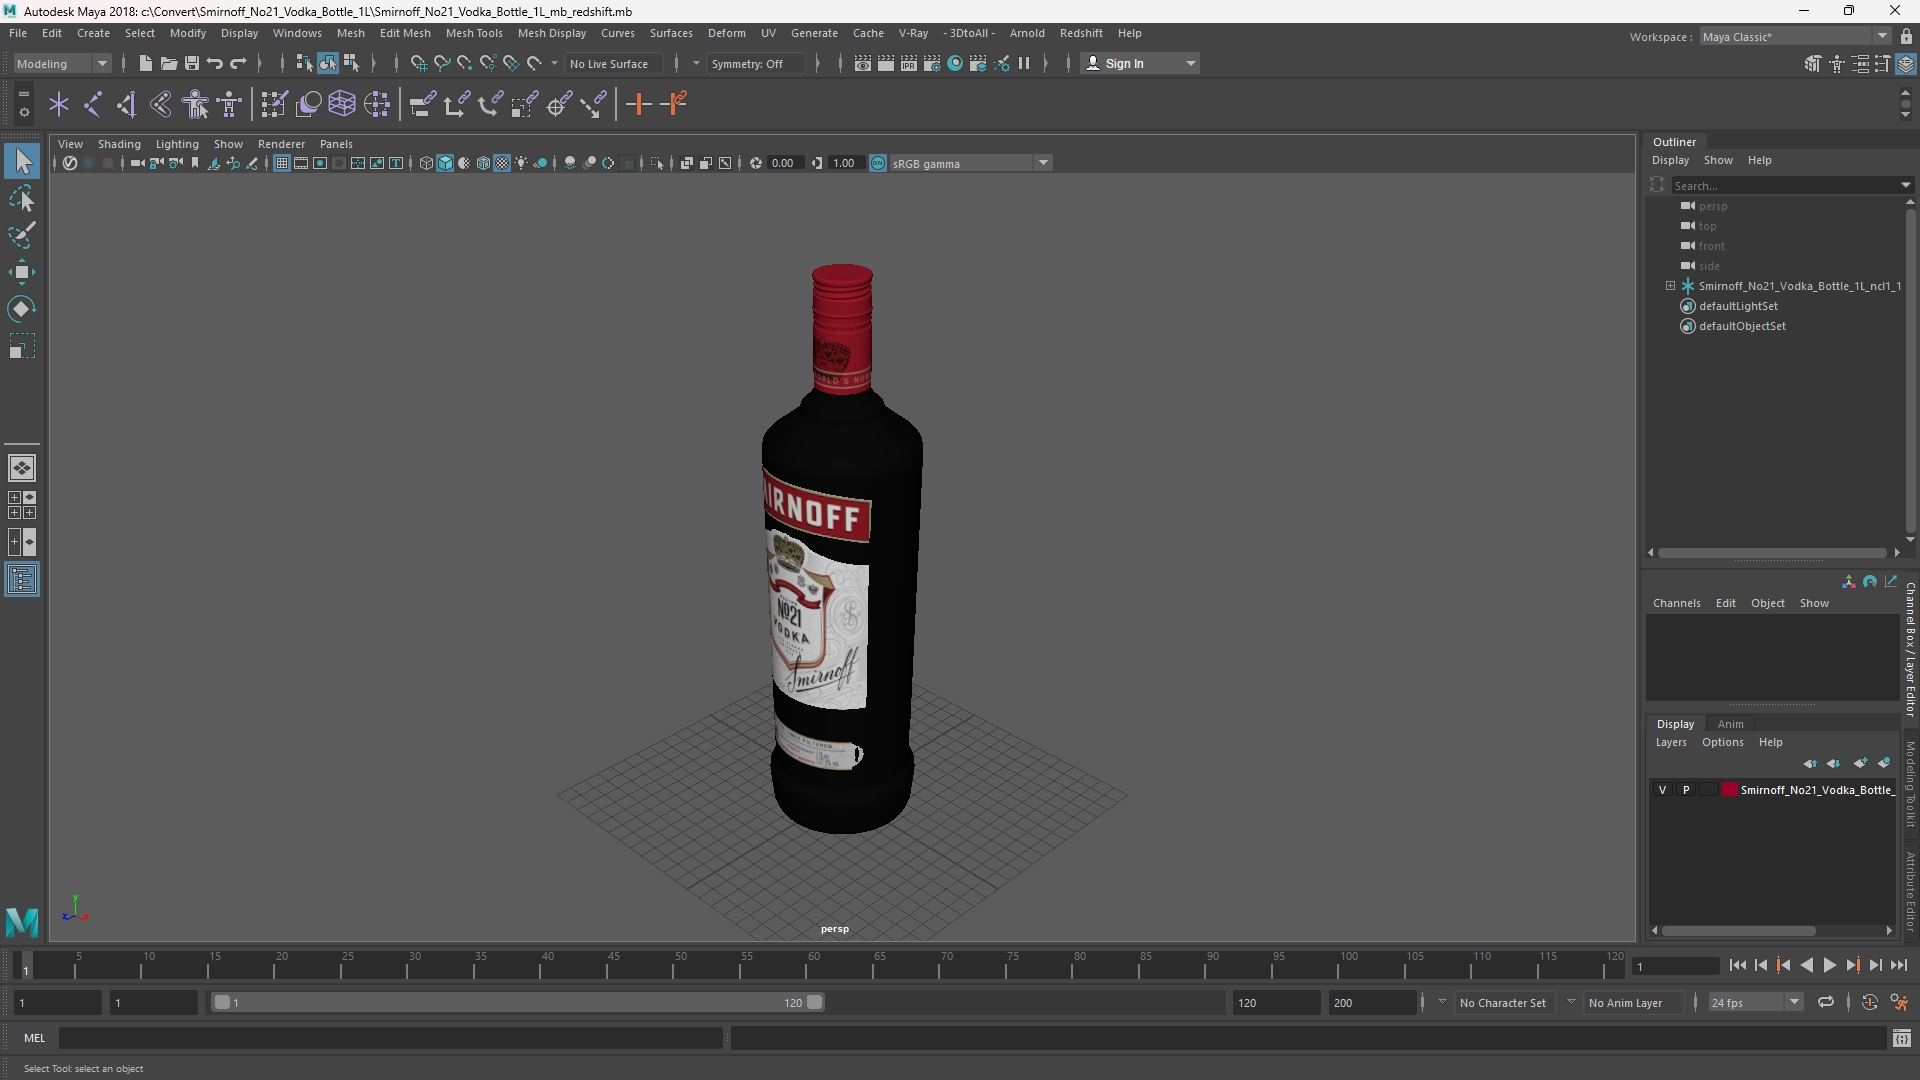
Task: Toggle viewport textured display icon
Action: tap(502, 163)
